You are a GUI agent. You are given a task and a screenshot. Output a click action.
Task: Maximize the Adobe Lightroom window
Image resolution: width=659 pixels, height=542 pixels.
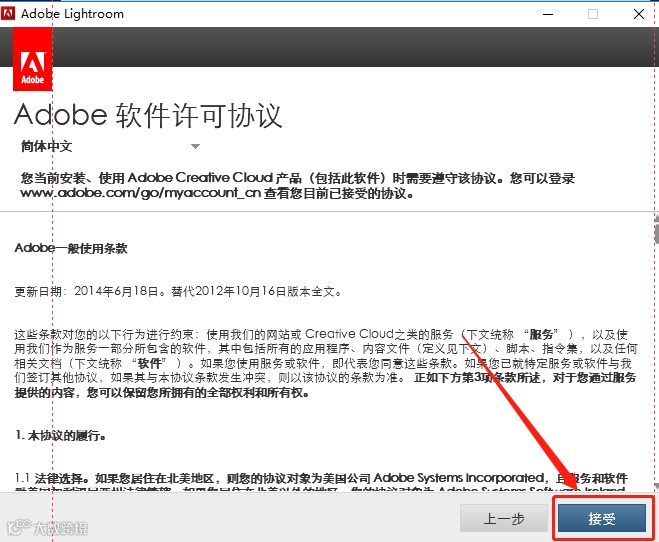tap(593, 14)
